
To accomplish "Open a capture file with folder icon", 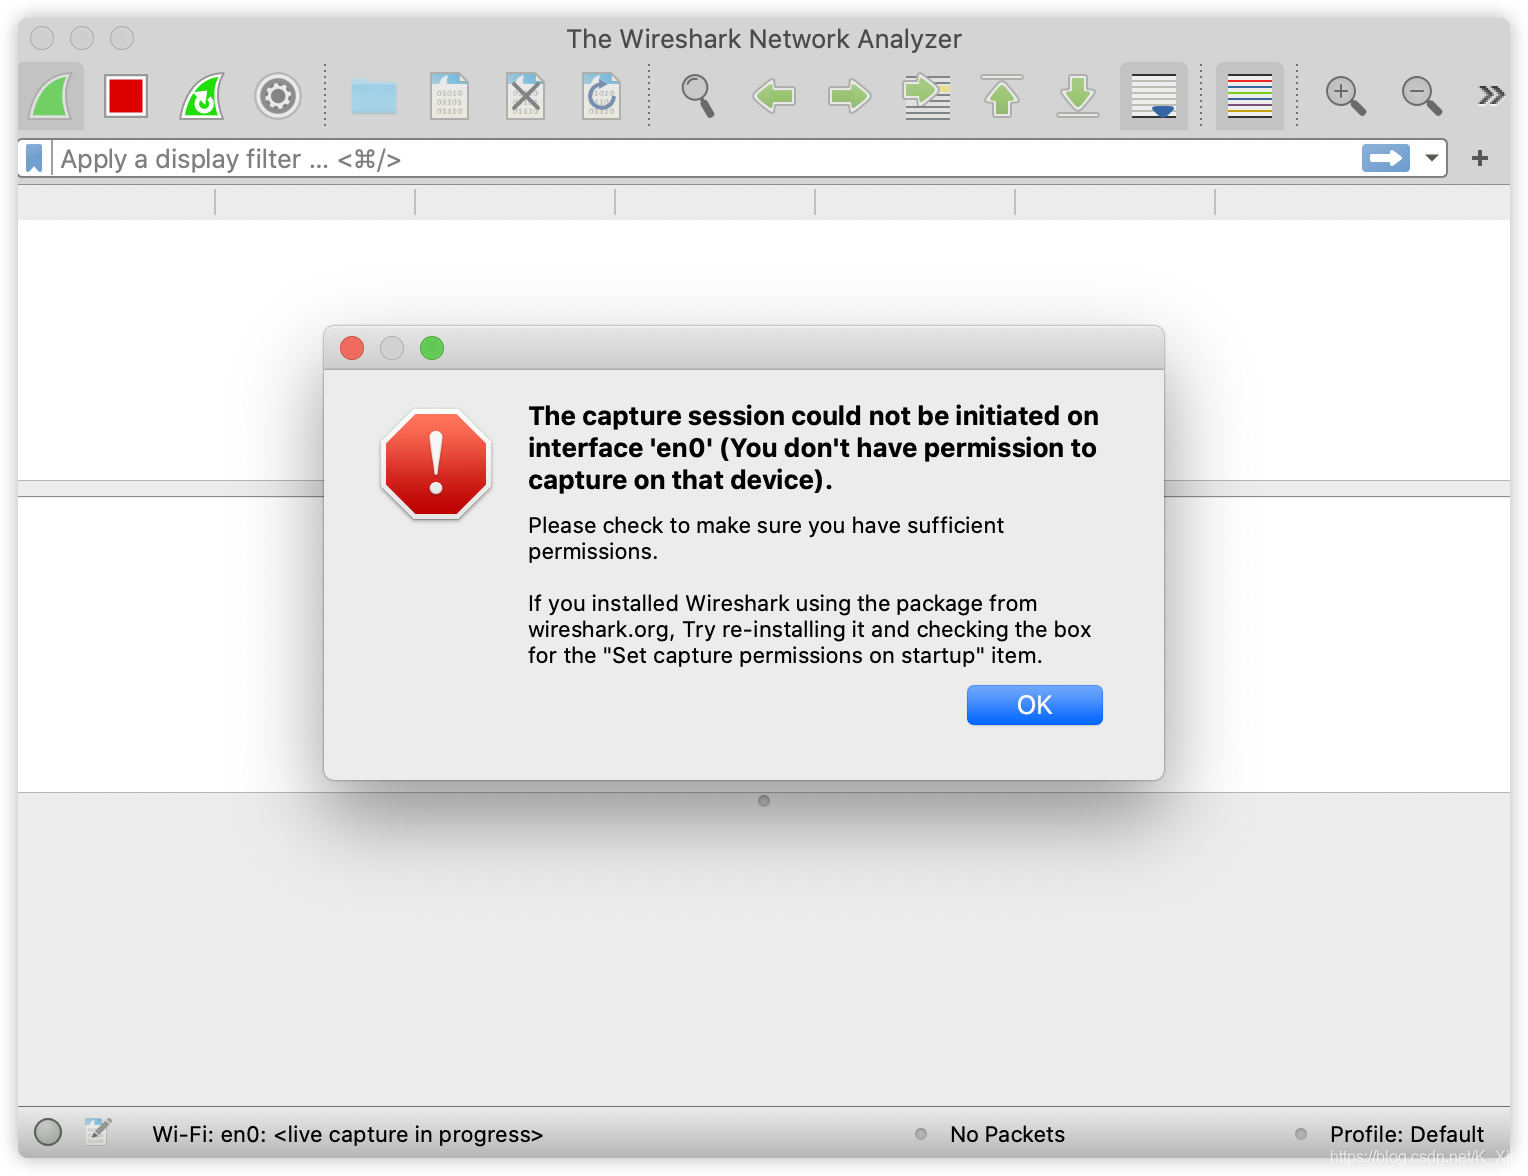I will point(374,97).
